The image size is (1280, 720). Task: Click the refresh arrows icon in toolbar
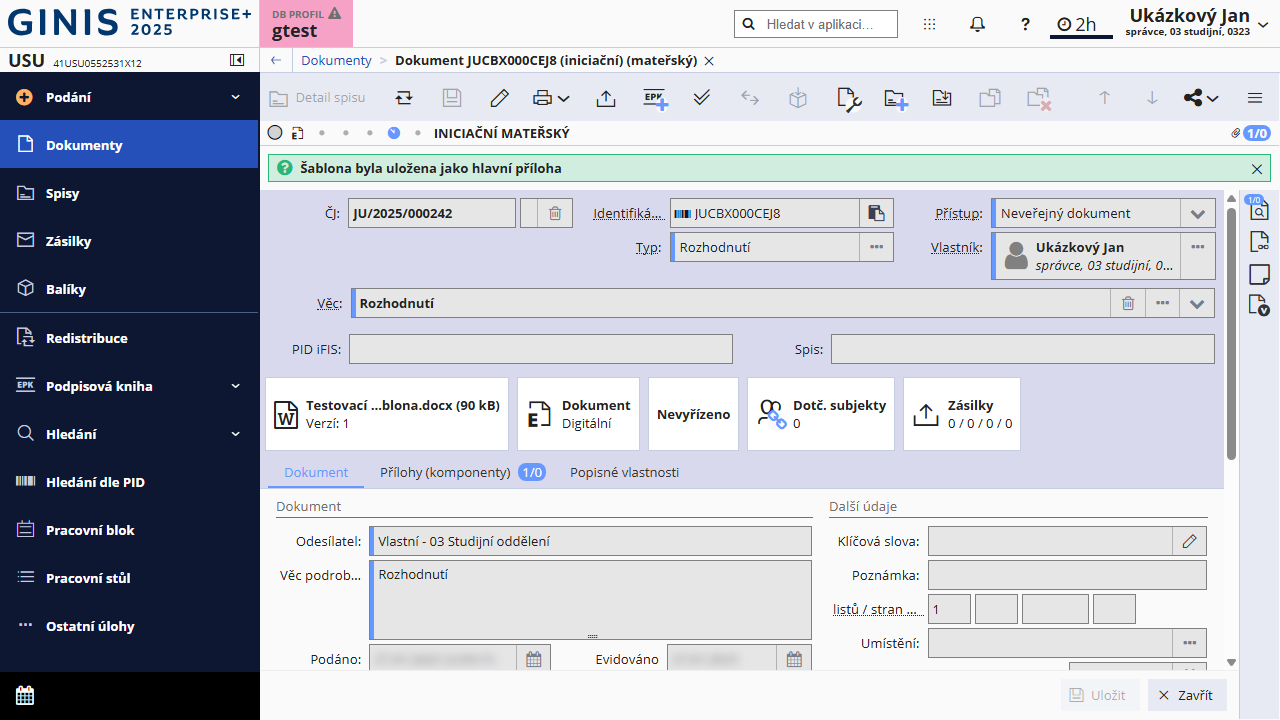point(404,98)
